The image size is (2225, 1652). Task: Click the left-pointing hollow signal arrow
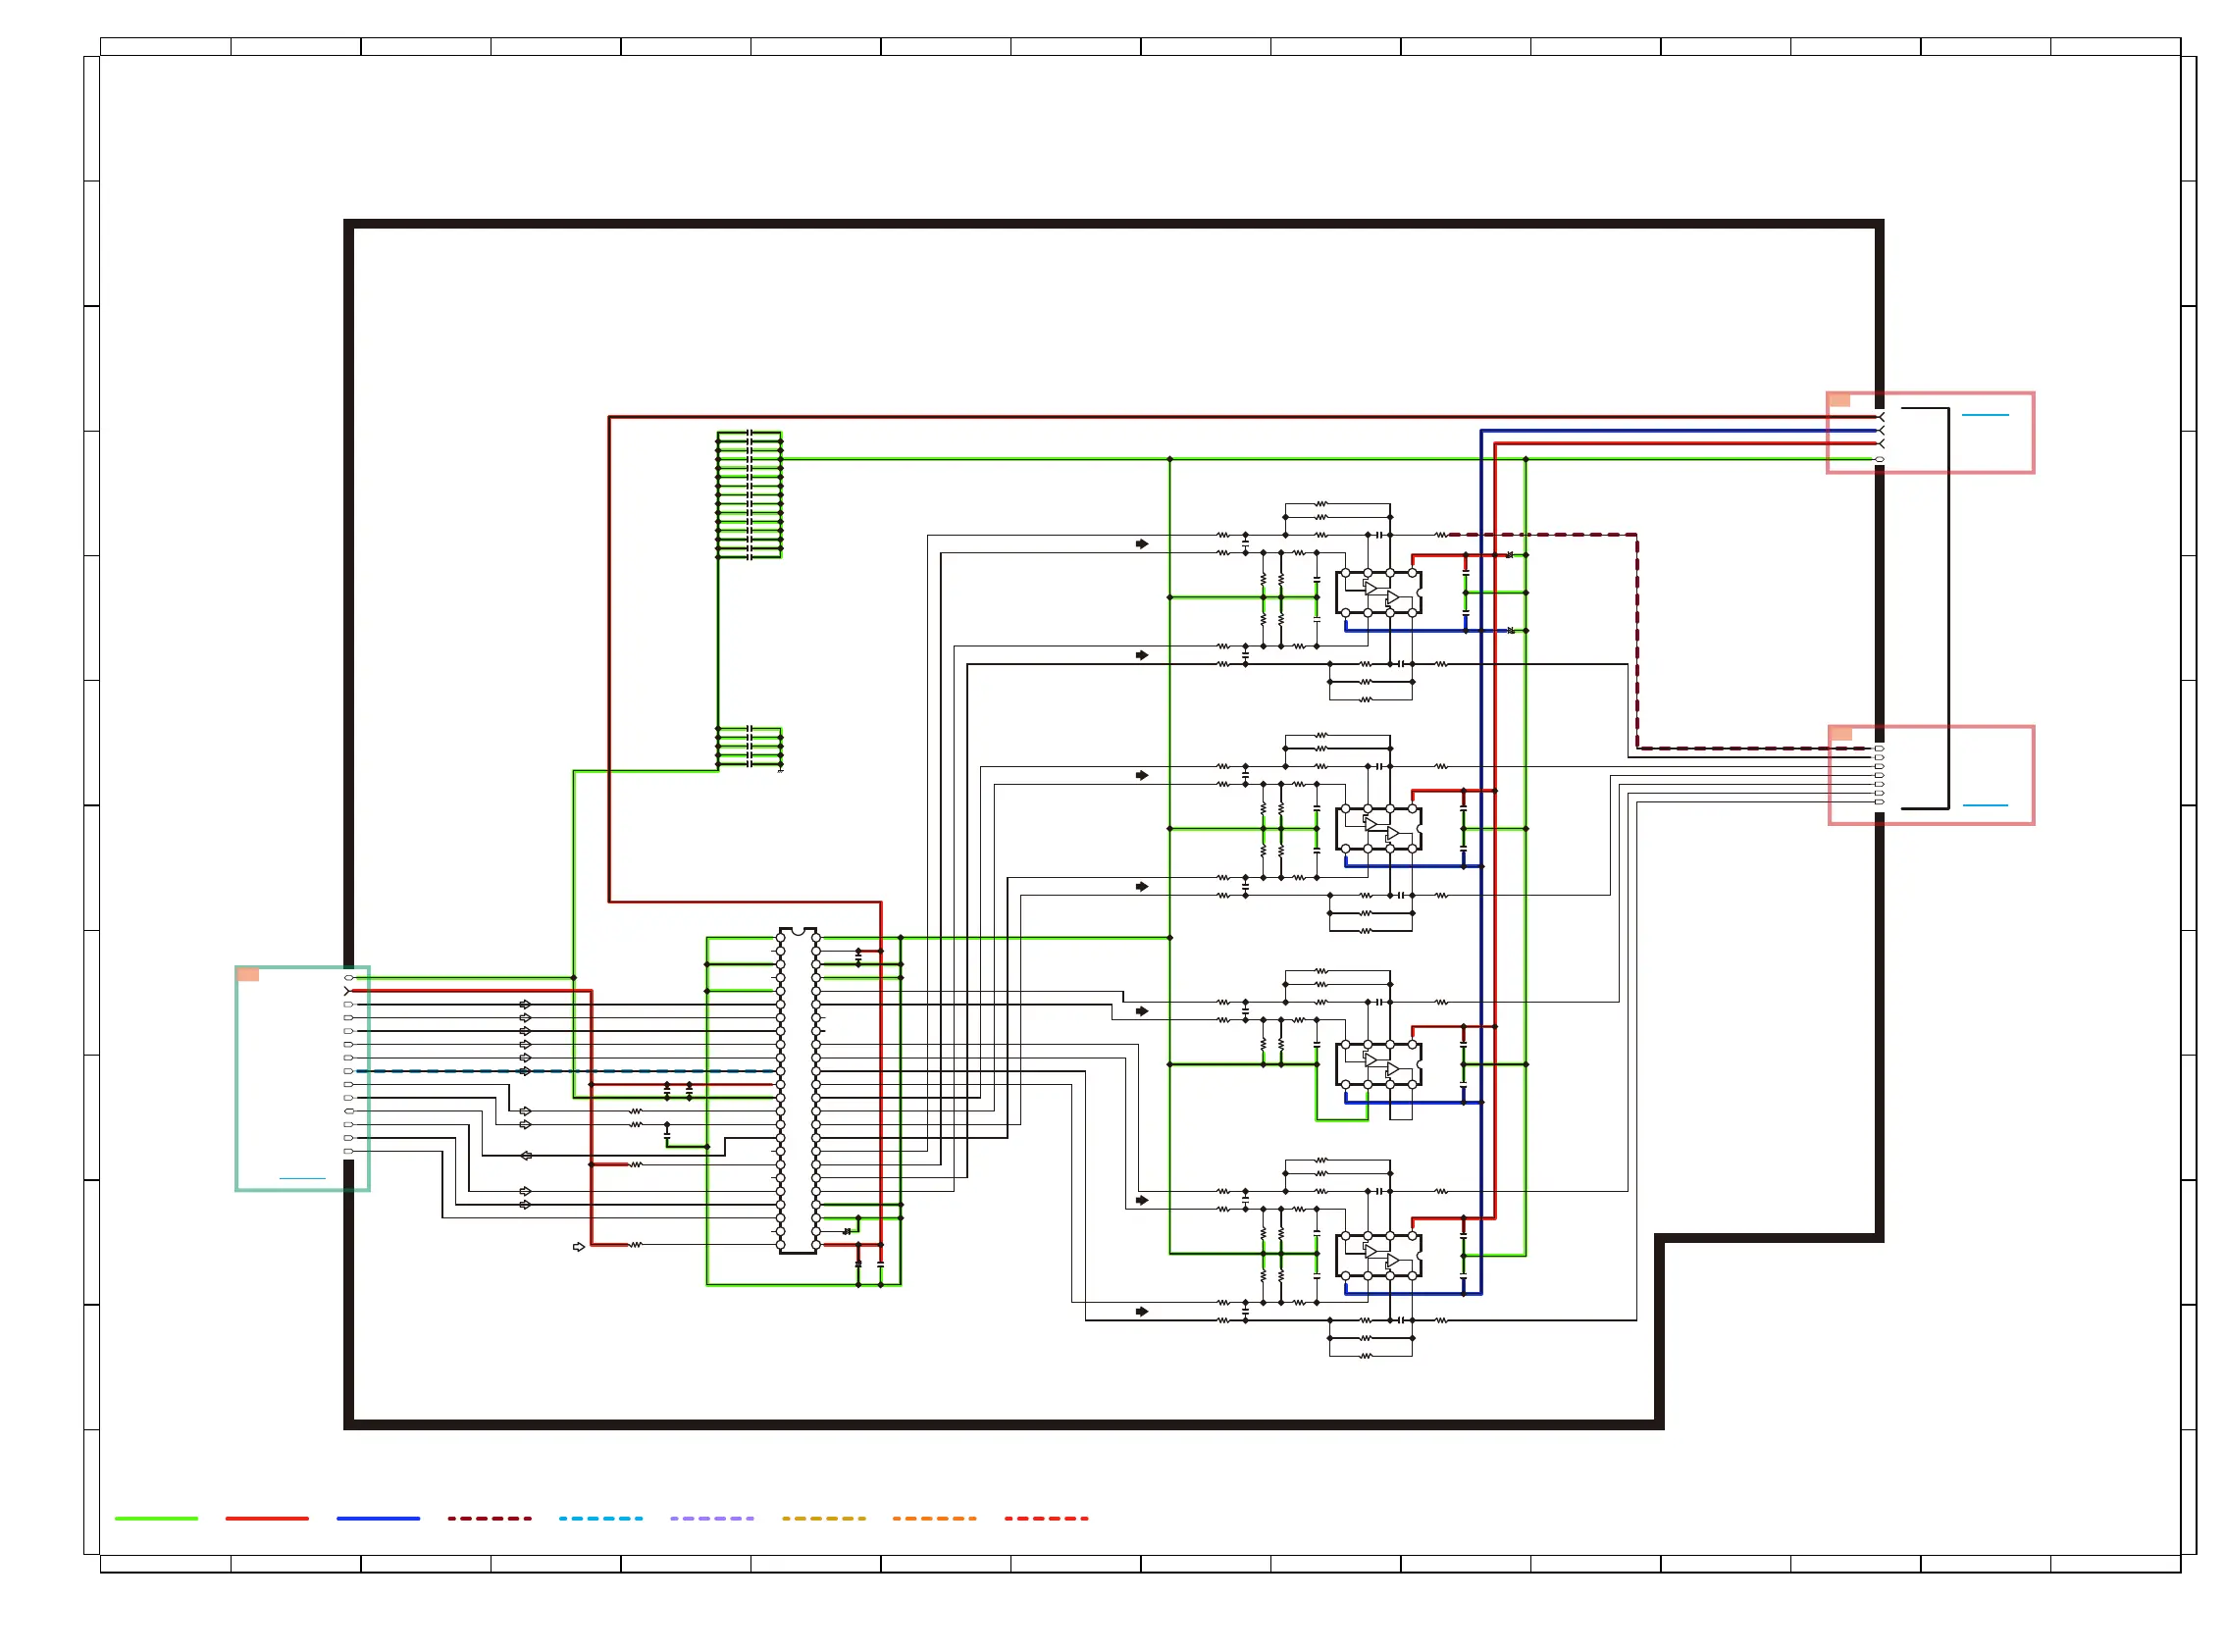[525, 1156]
